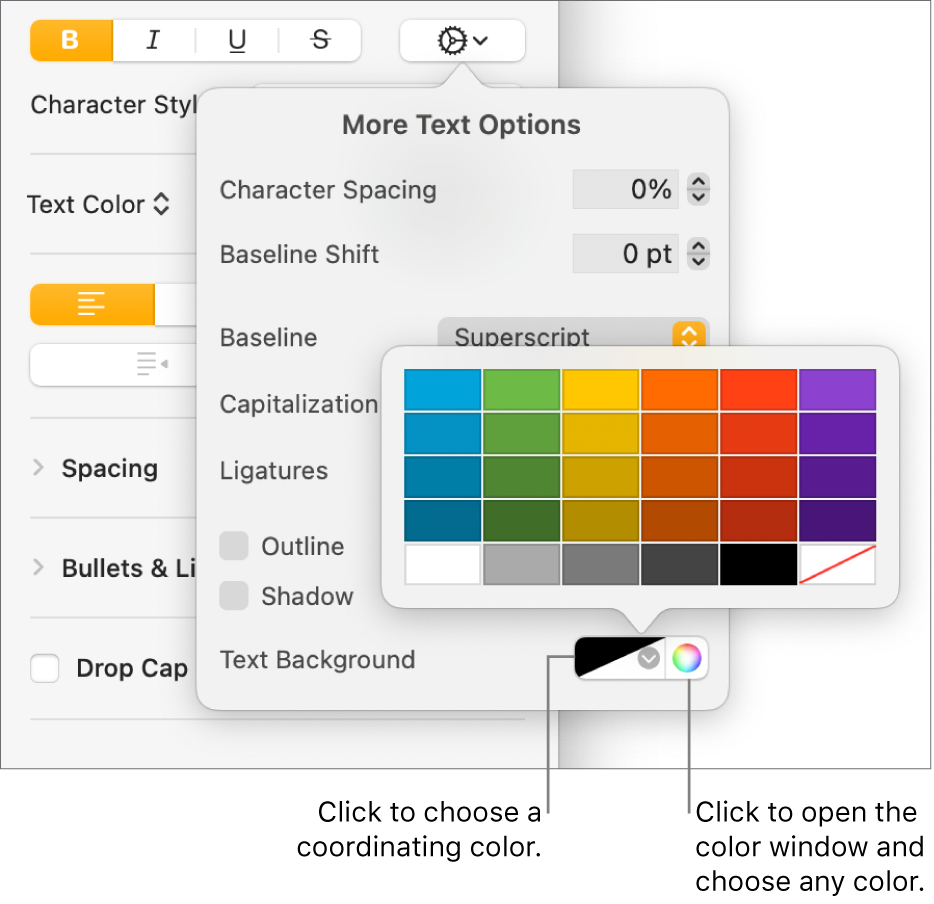Click the Capitalization label
Screen dimensions: 934x904
(298, 404)
